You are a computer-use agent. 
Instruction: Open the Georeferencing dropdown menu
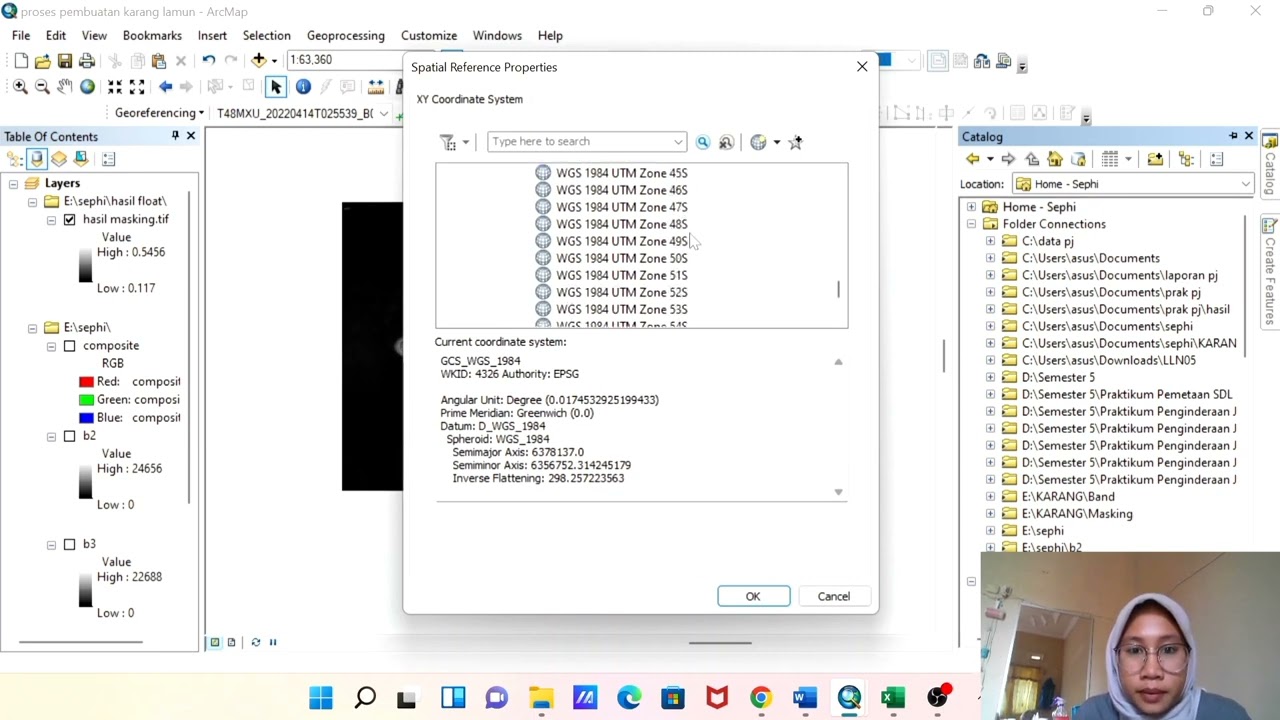coord(159,113)
